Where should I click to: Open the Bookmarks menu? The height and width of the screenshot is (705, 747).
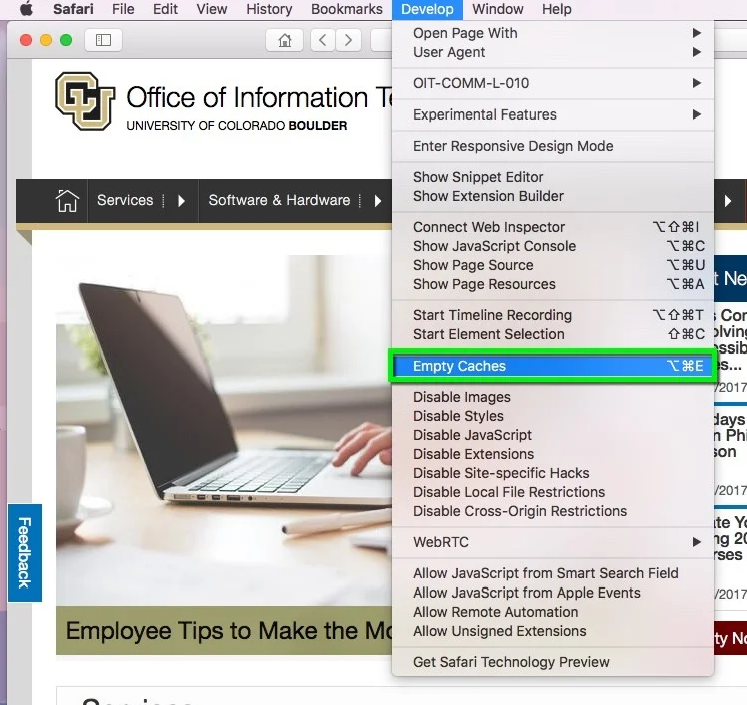(x=347, y=9)
